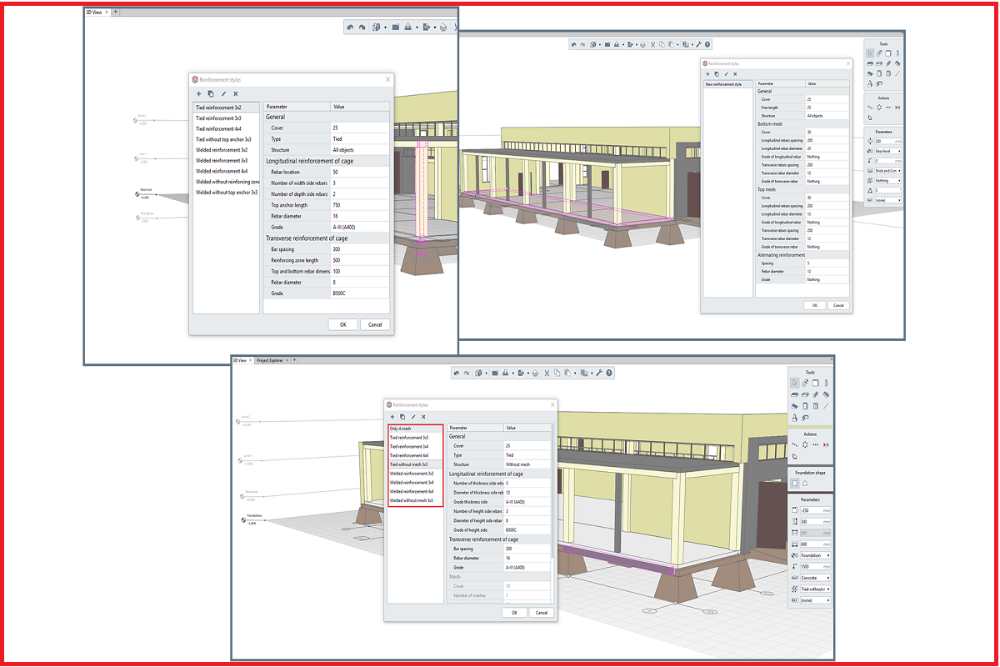Viewport: 1000px width, 667px height.
Task: Open the 'Base level' parameter dropdown
Action: coord(888,151)
